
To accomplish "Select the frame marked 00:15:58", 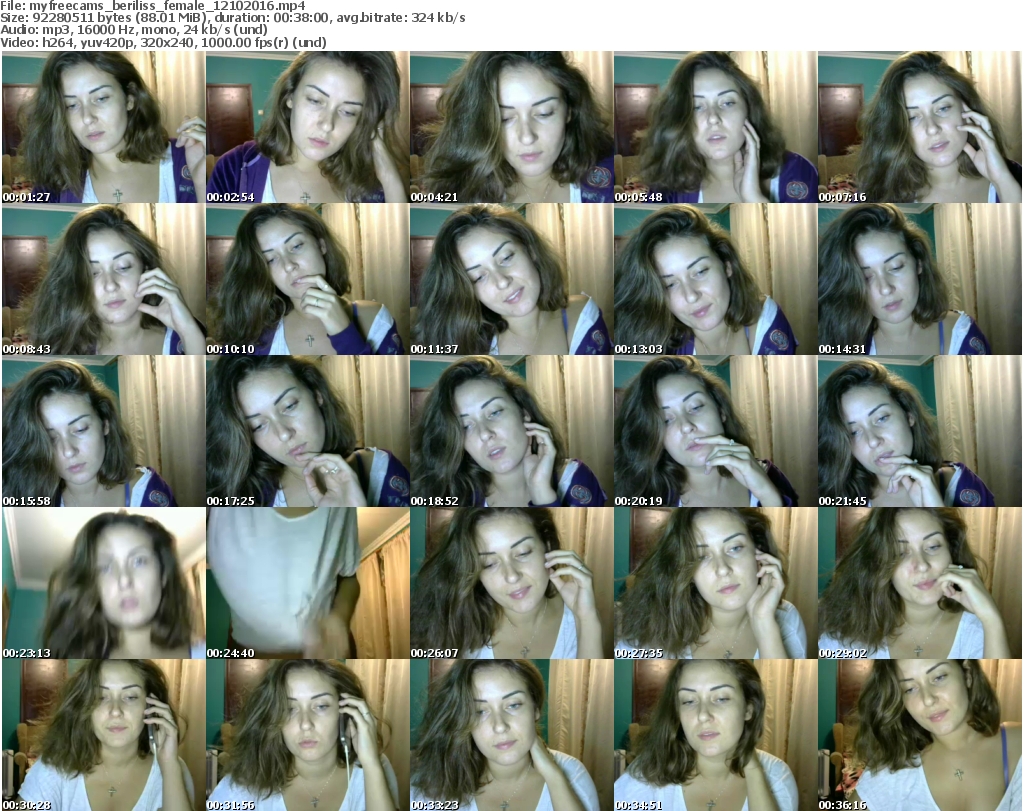I will [x=103, y=431].
